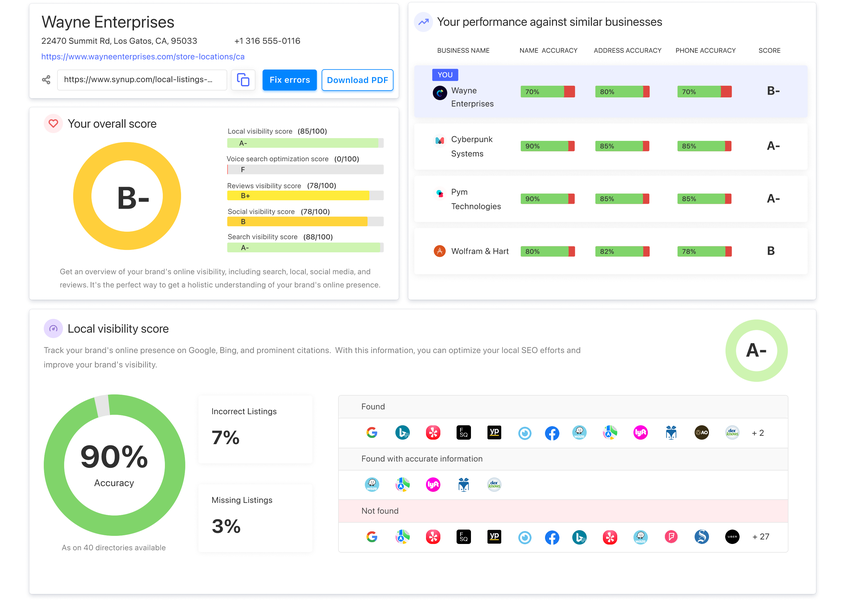Open the Facebook icon in the Not found row
This screenshot has height=600, width=843.
click(x=552, y=537)
